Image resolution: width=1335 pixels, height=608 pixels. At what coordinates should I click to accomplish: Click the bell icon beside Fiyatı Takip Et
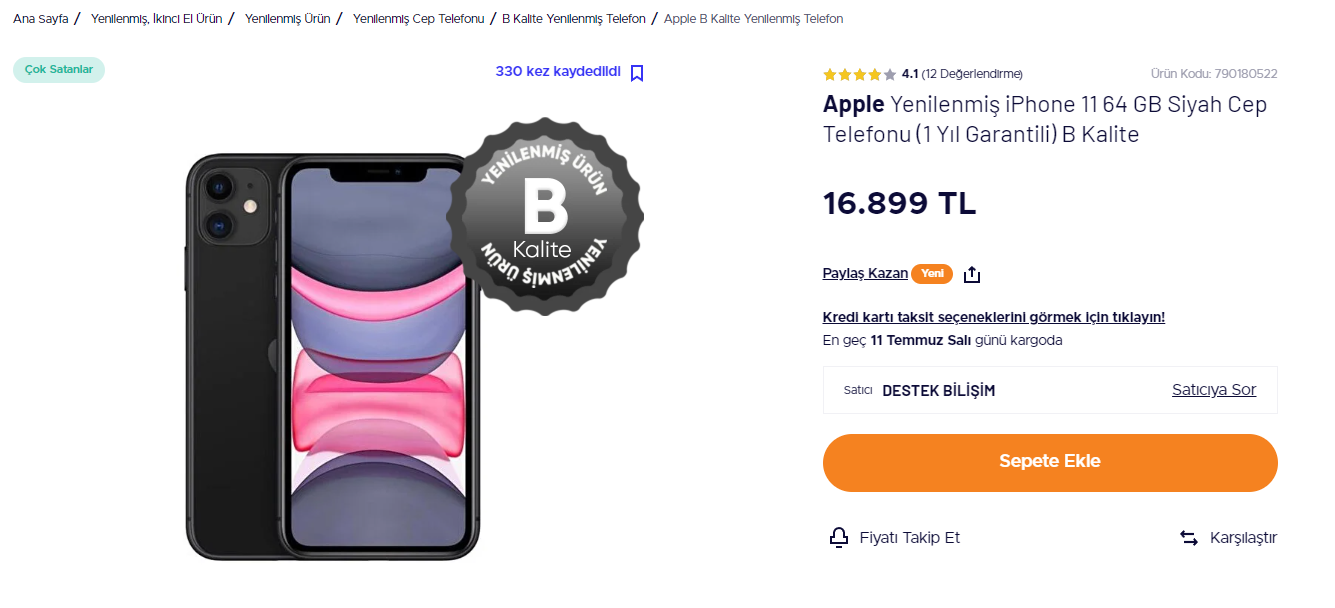click(838, 537)
